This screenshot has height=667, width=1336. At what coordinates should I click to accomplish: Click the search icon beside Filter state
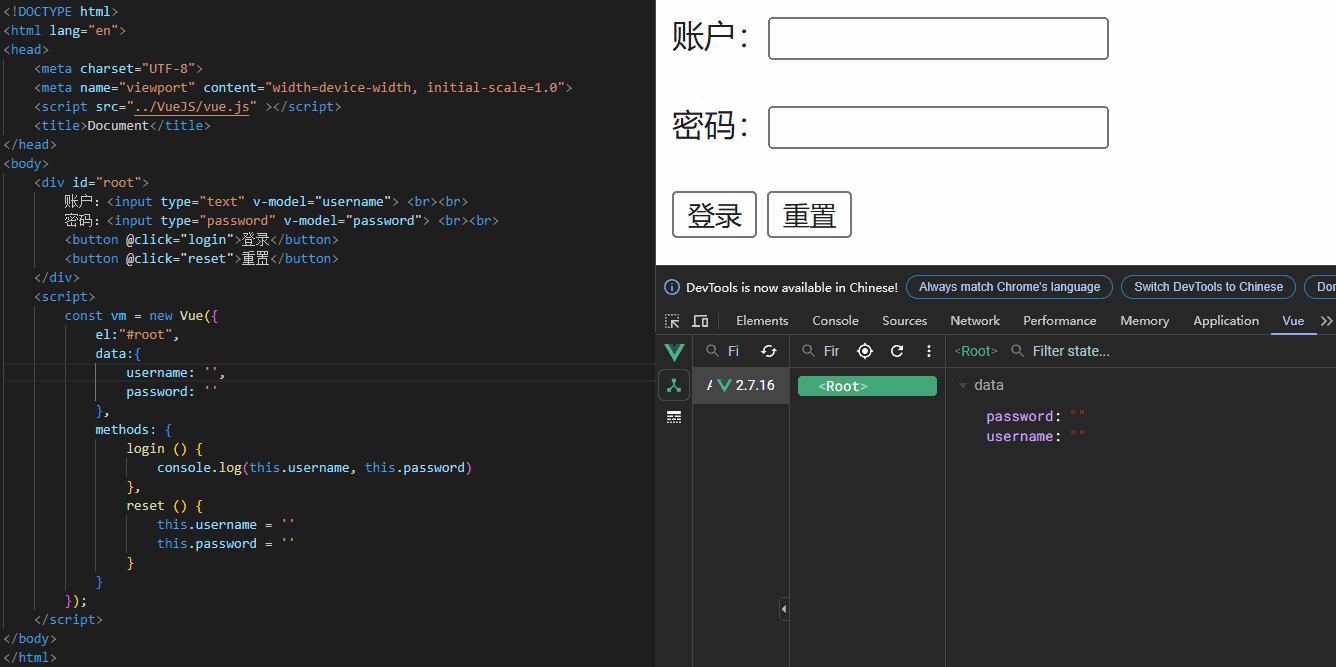1017,351
